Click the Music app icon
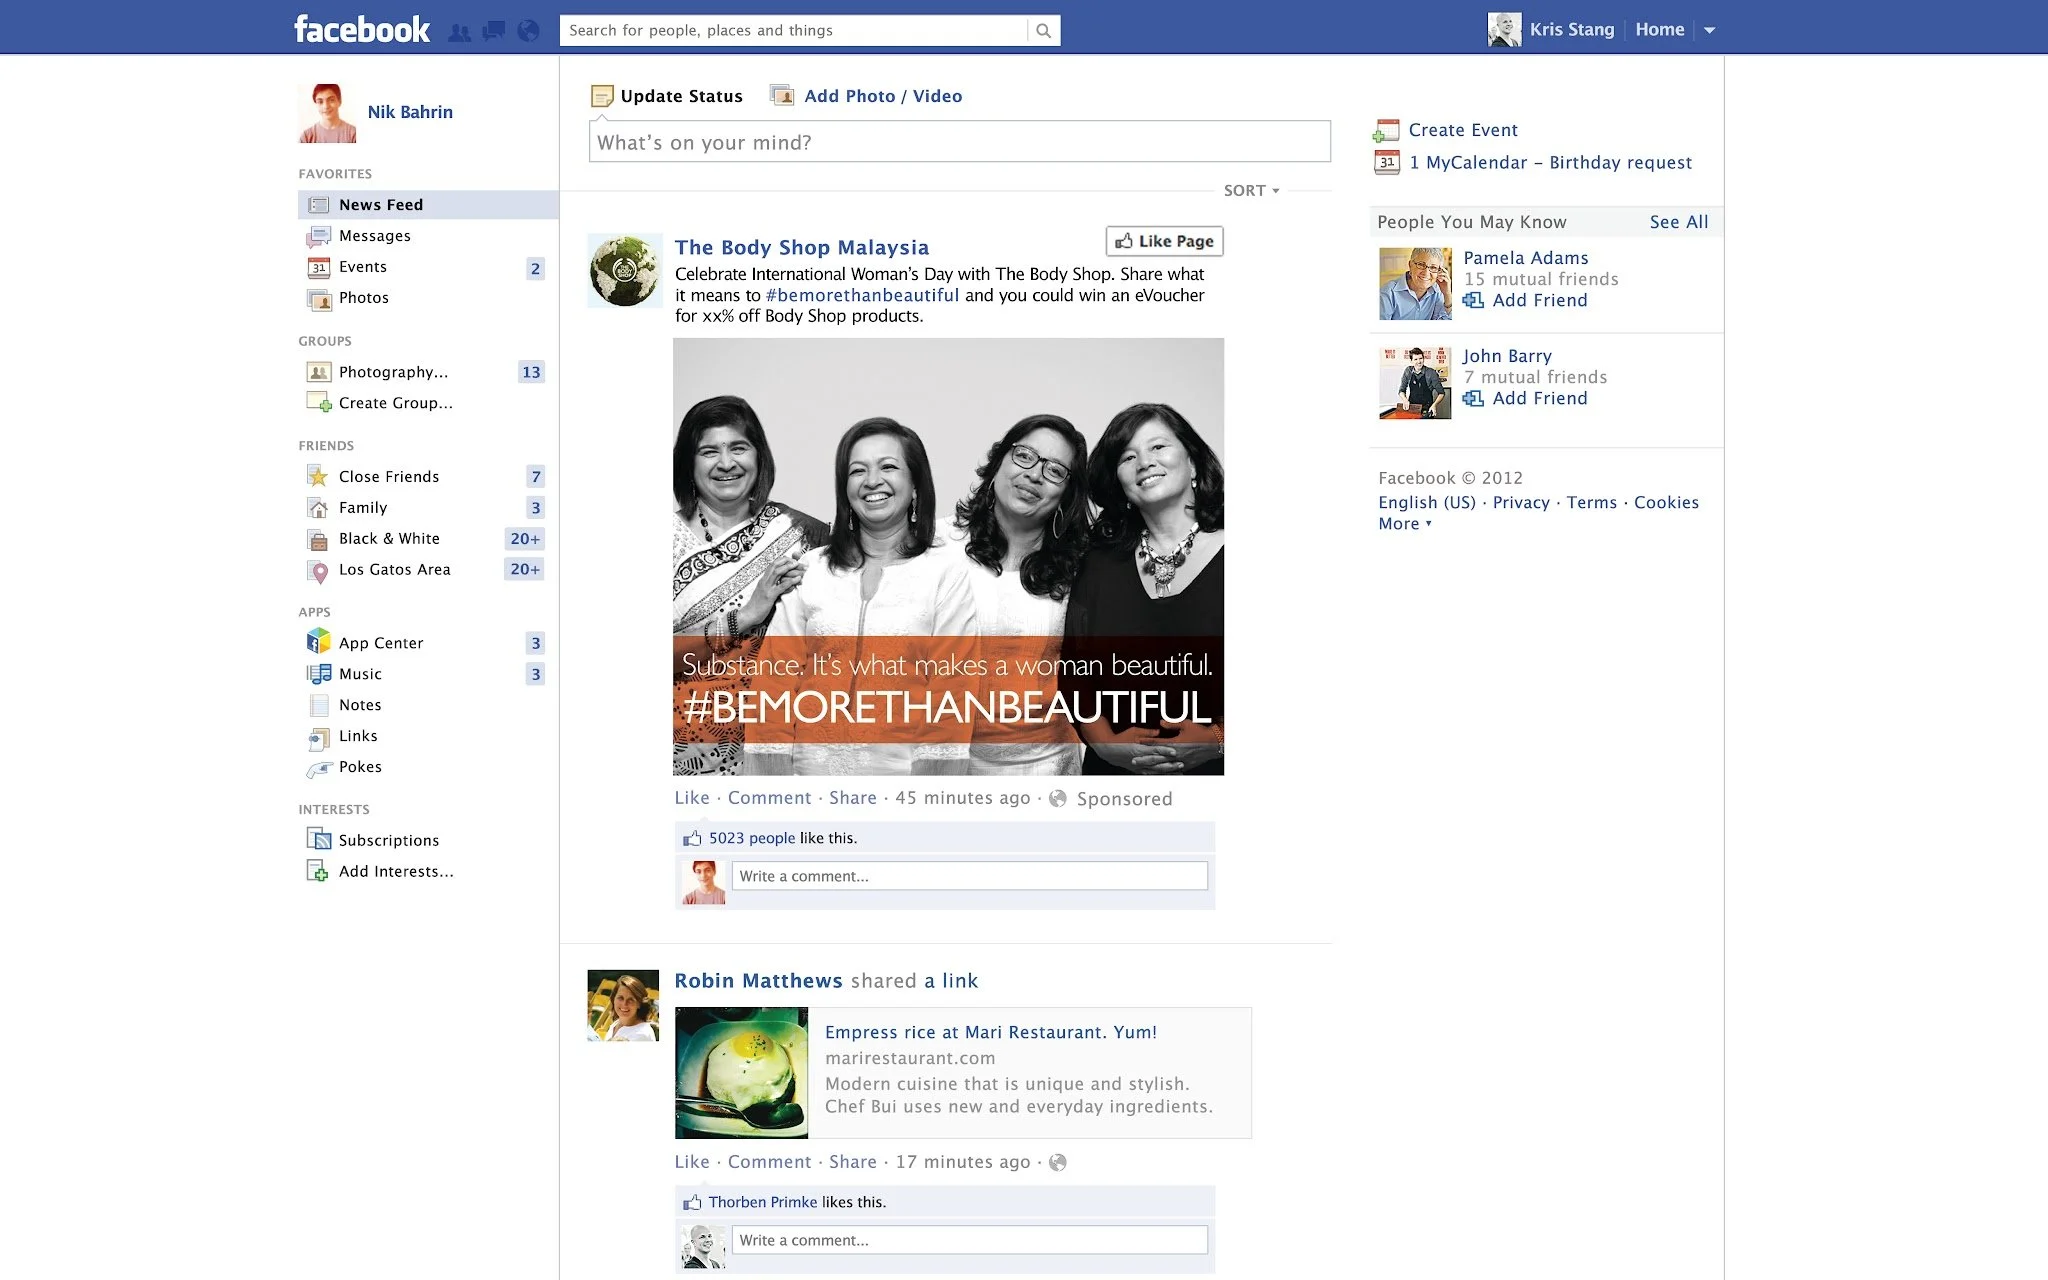This screenshot has height=1280, width=2048. tap(319, 674)
